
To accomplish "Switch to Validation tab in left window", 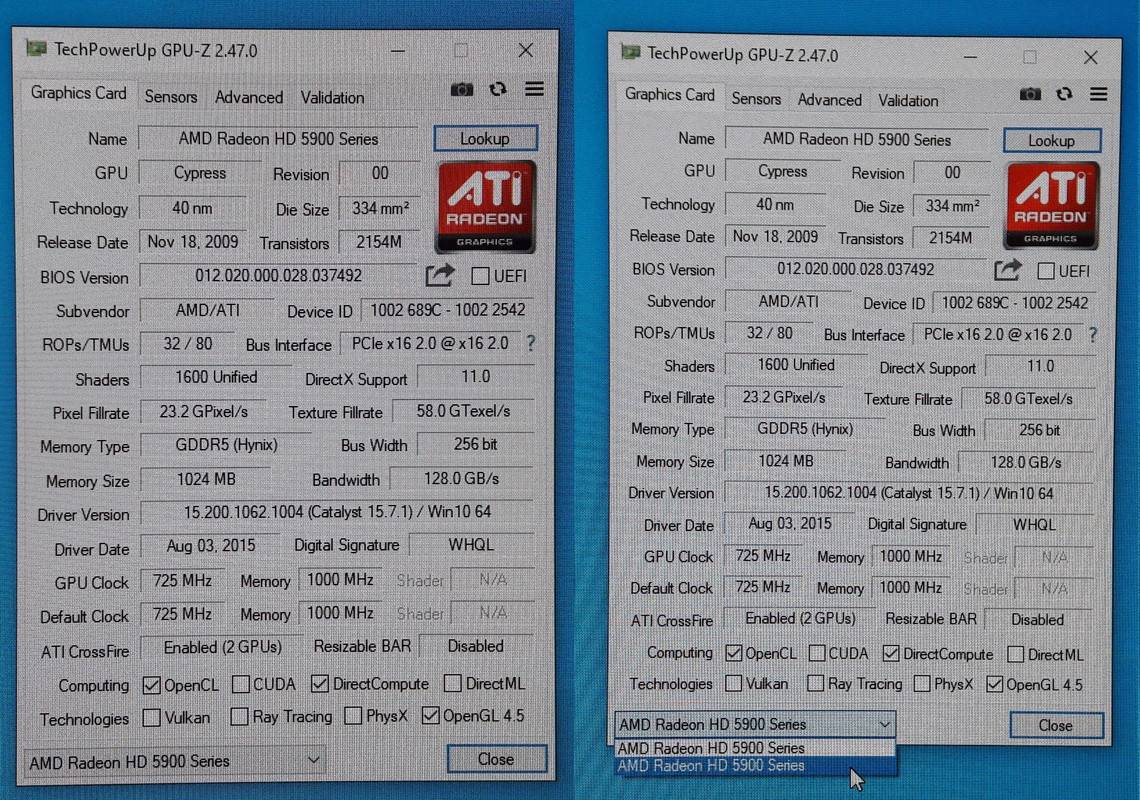I will pyautogui.click(x=332, y=97).
